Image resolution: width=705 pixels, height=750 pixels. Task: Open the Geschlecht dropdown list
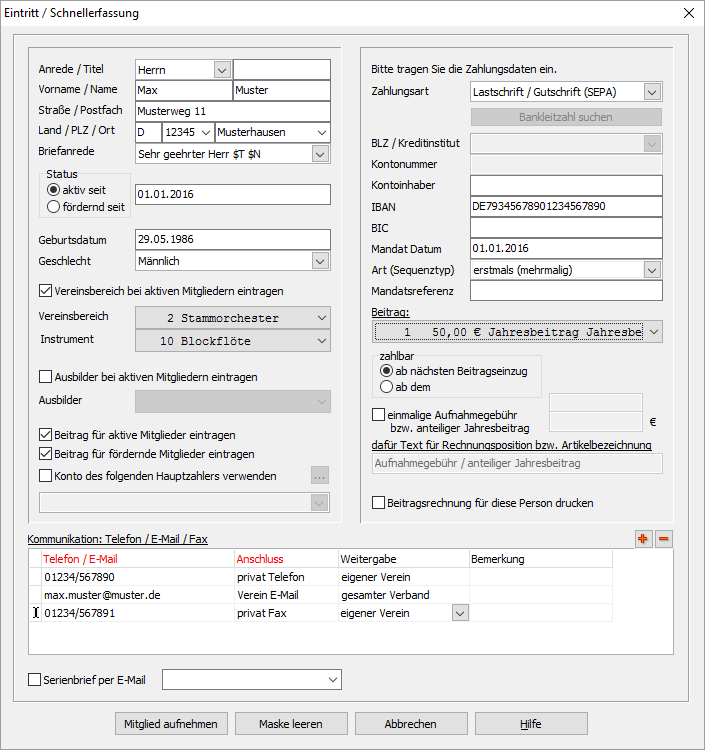320,261
